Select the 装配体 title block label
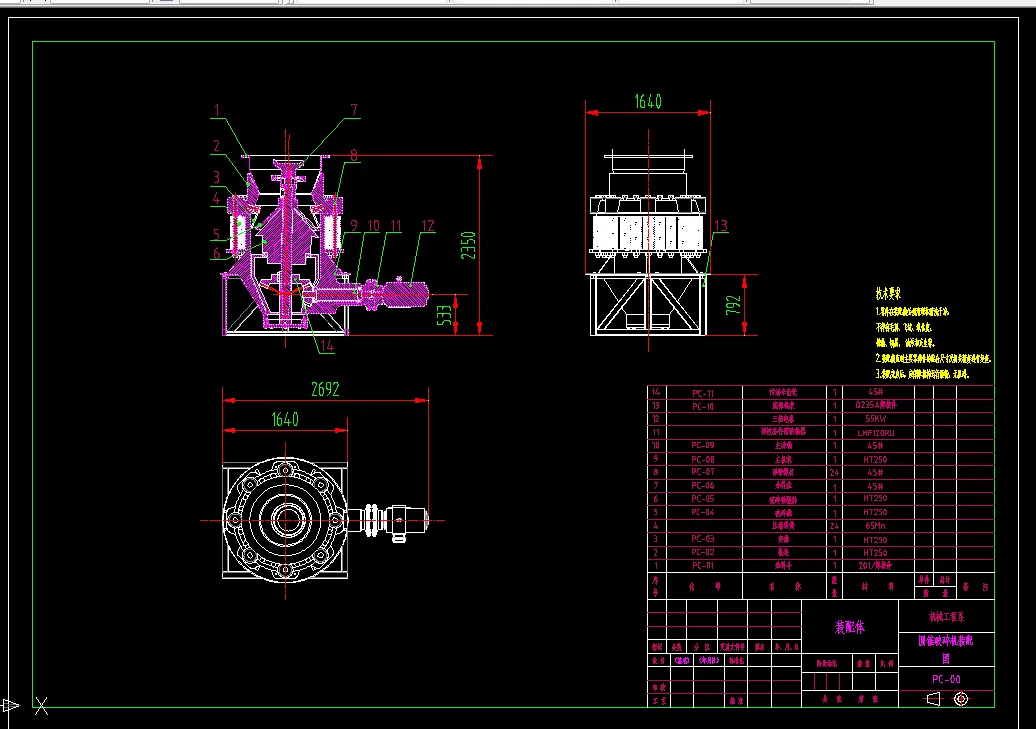Viewport: 1036px width, 729px height. coord(850,627)
